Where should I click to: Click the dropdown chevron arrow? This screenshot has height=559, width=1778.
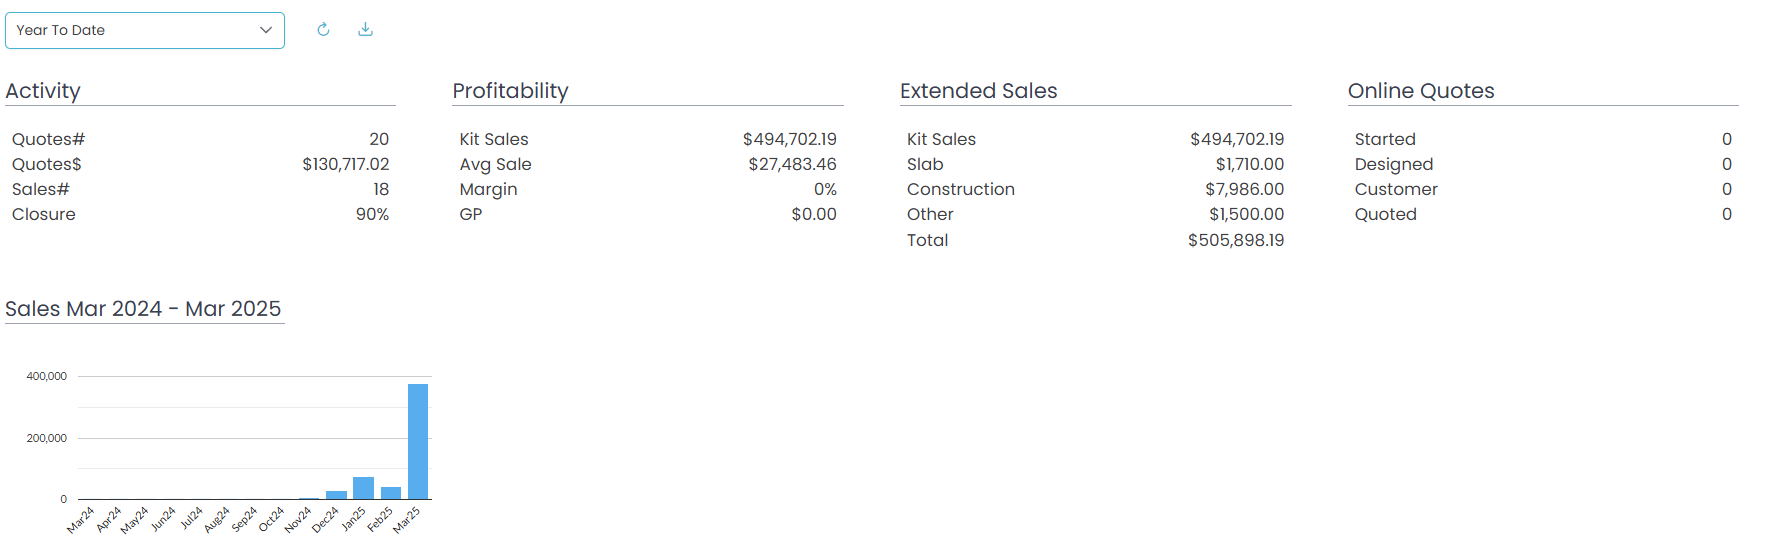(x=266, y=30)
